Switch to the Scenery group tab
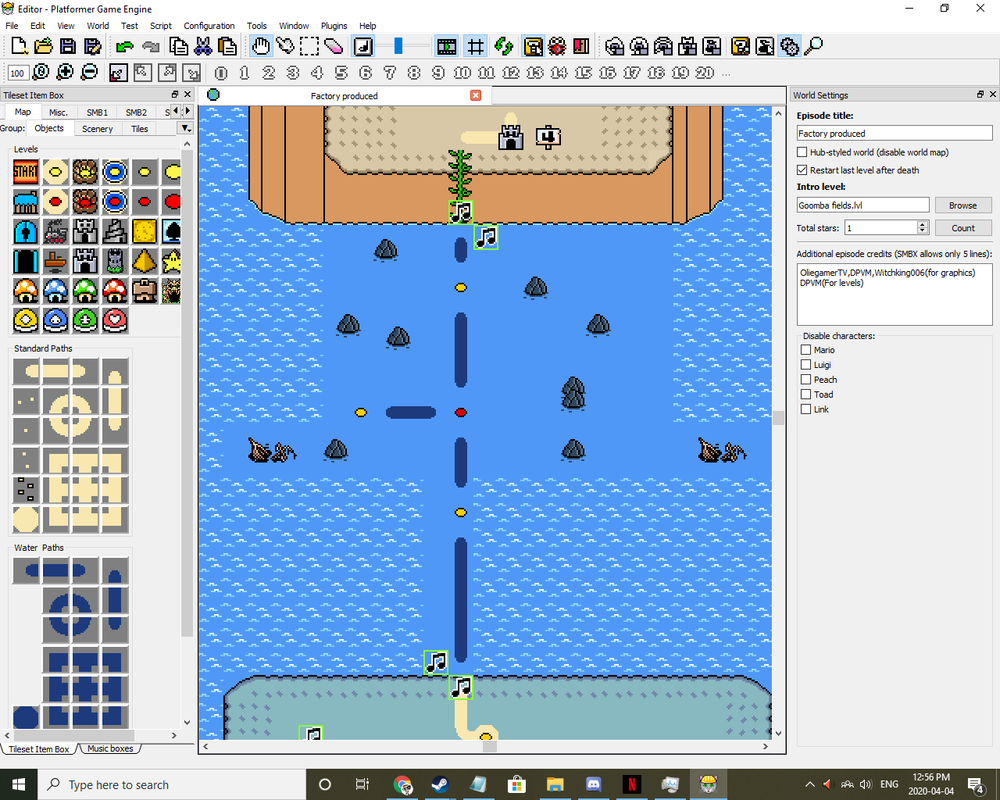The image size is (1000, 800). pyautogui.click(x=97, y=128)
